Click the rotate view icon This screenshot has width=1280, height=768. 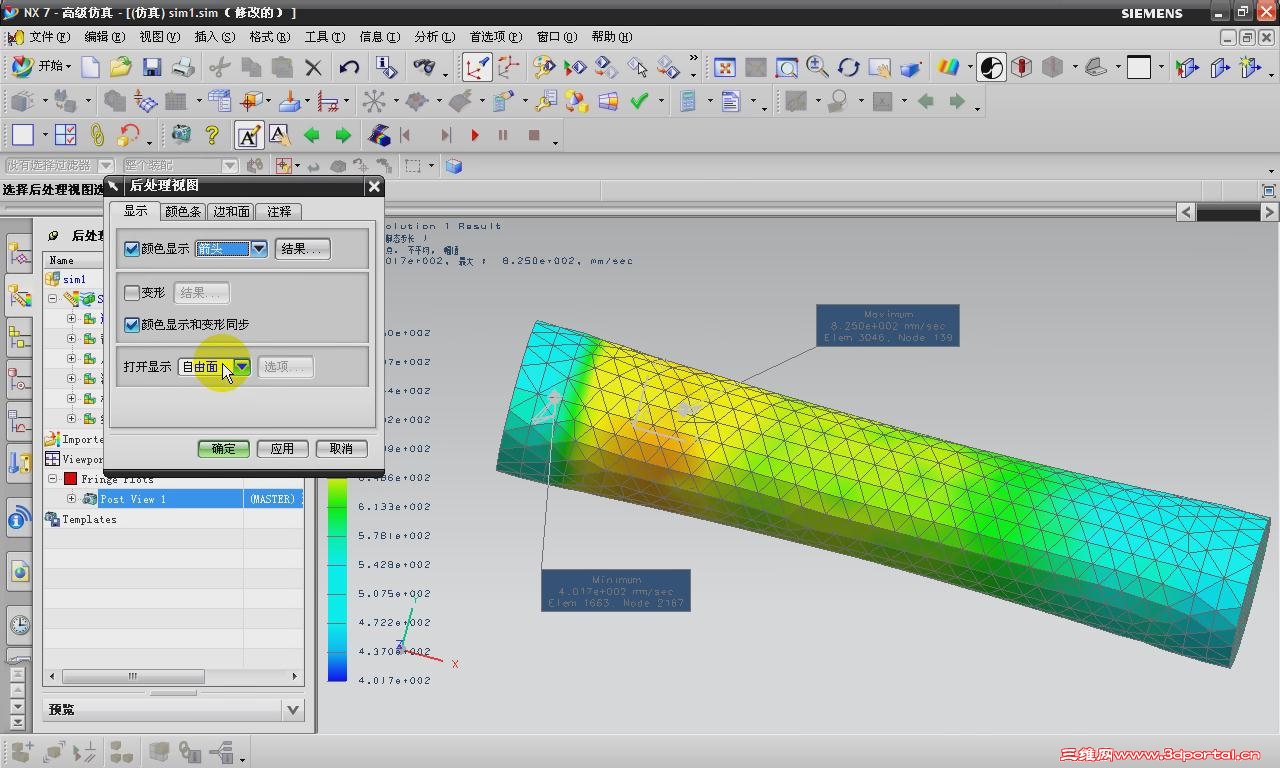[x=849, y=67]
